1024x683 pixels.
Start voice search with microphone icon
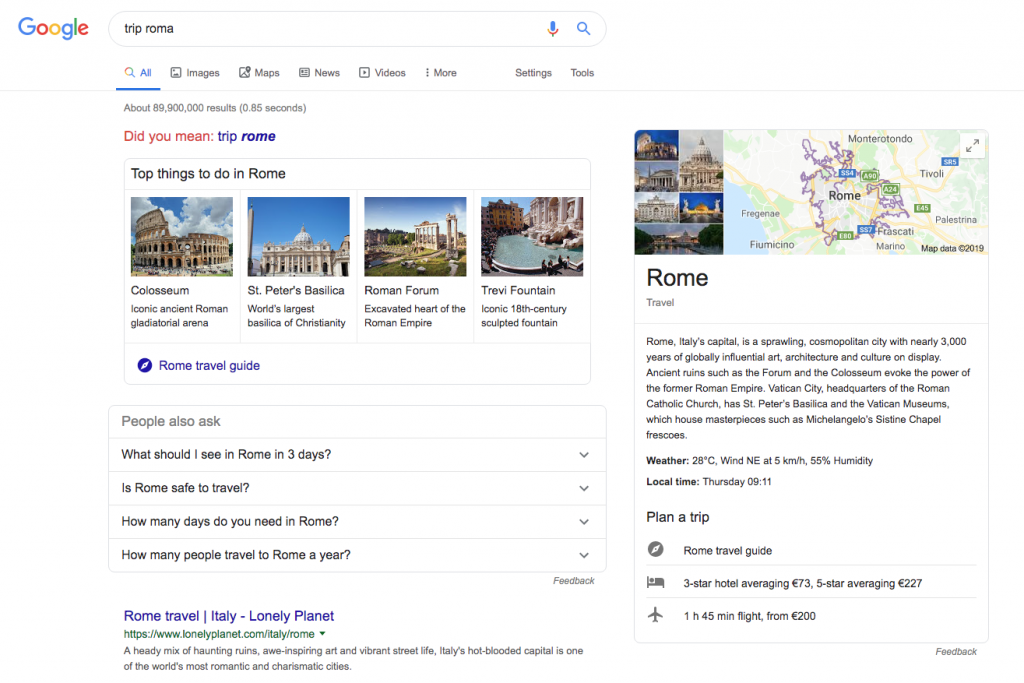[x=552, y=29]
